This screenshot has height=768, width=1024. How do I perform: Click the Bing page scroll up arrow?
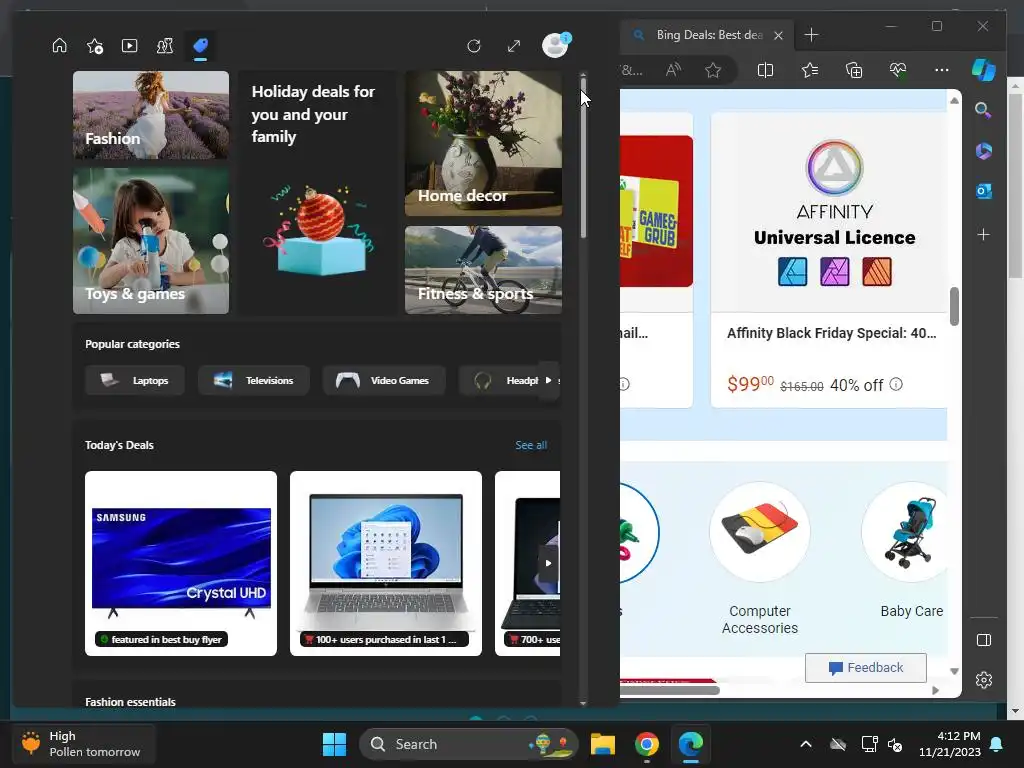pos(954,100)
